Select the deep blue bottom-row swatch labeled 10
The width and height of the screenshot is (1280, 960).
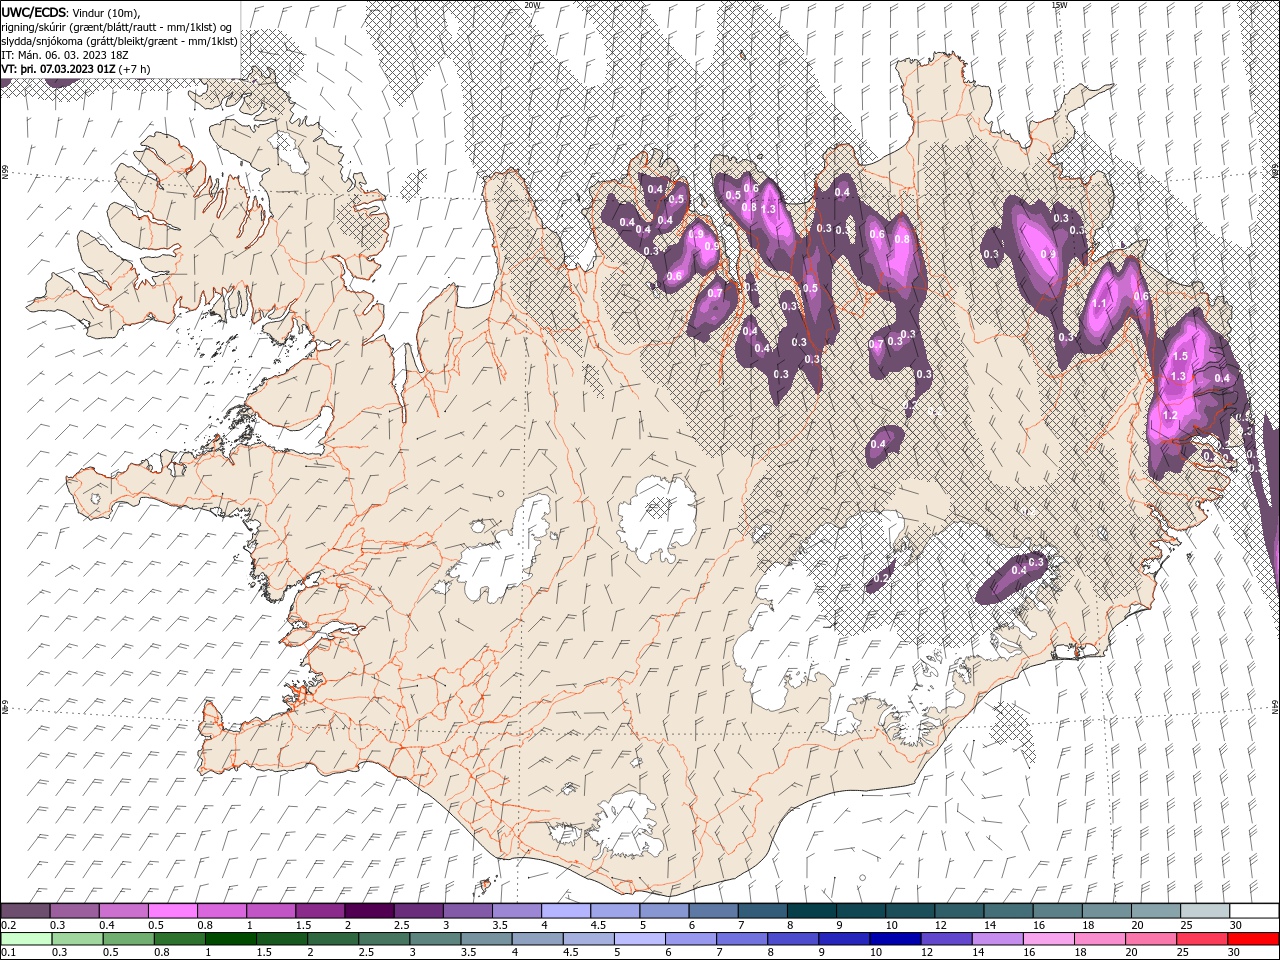[896, 939]
